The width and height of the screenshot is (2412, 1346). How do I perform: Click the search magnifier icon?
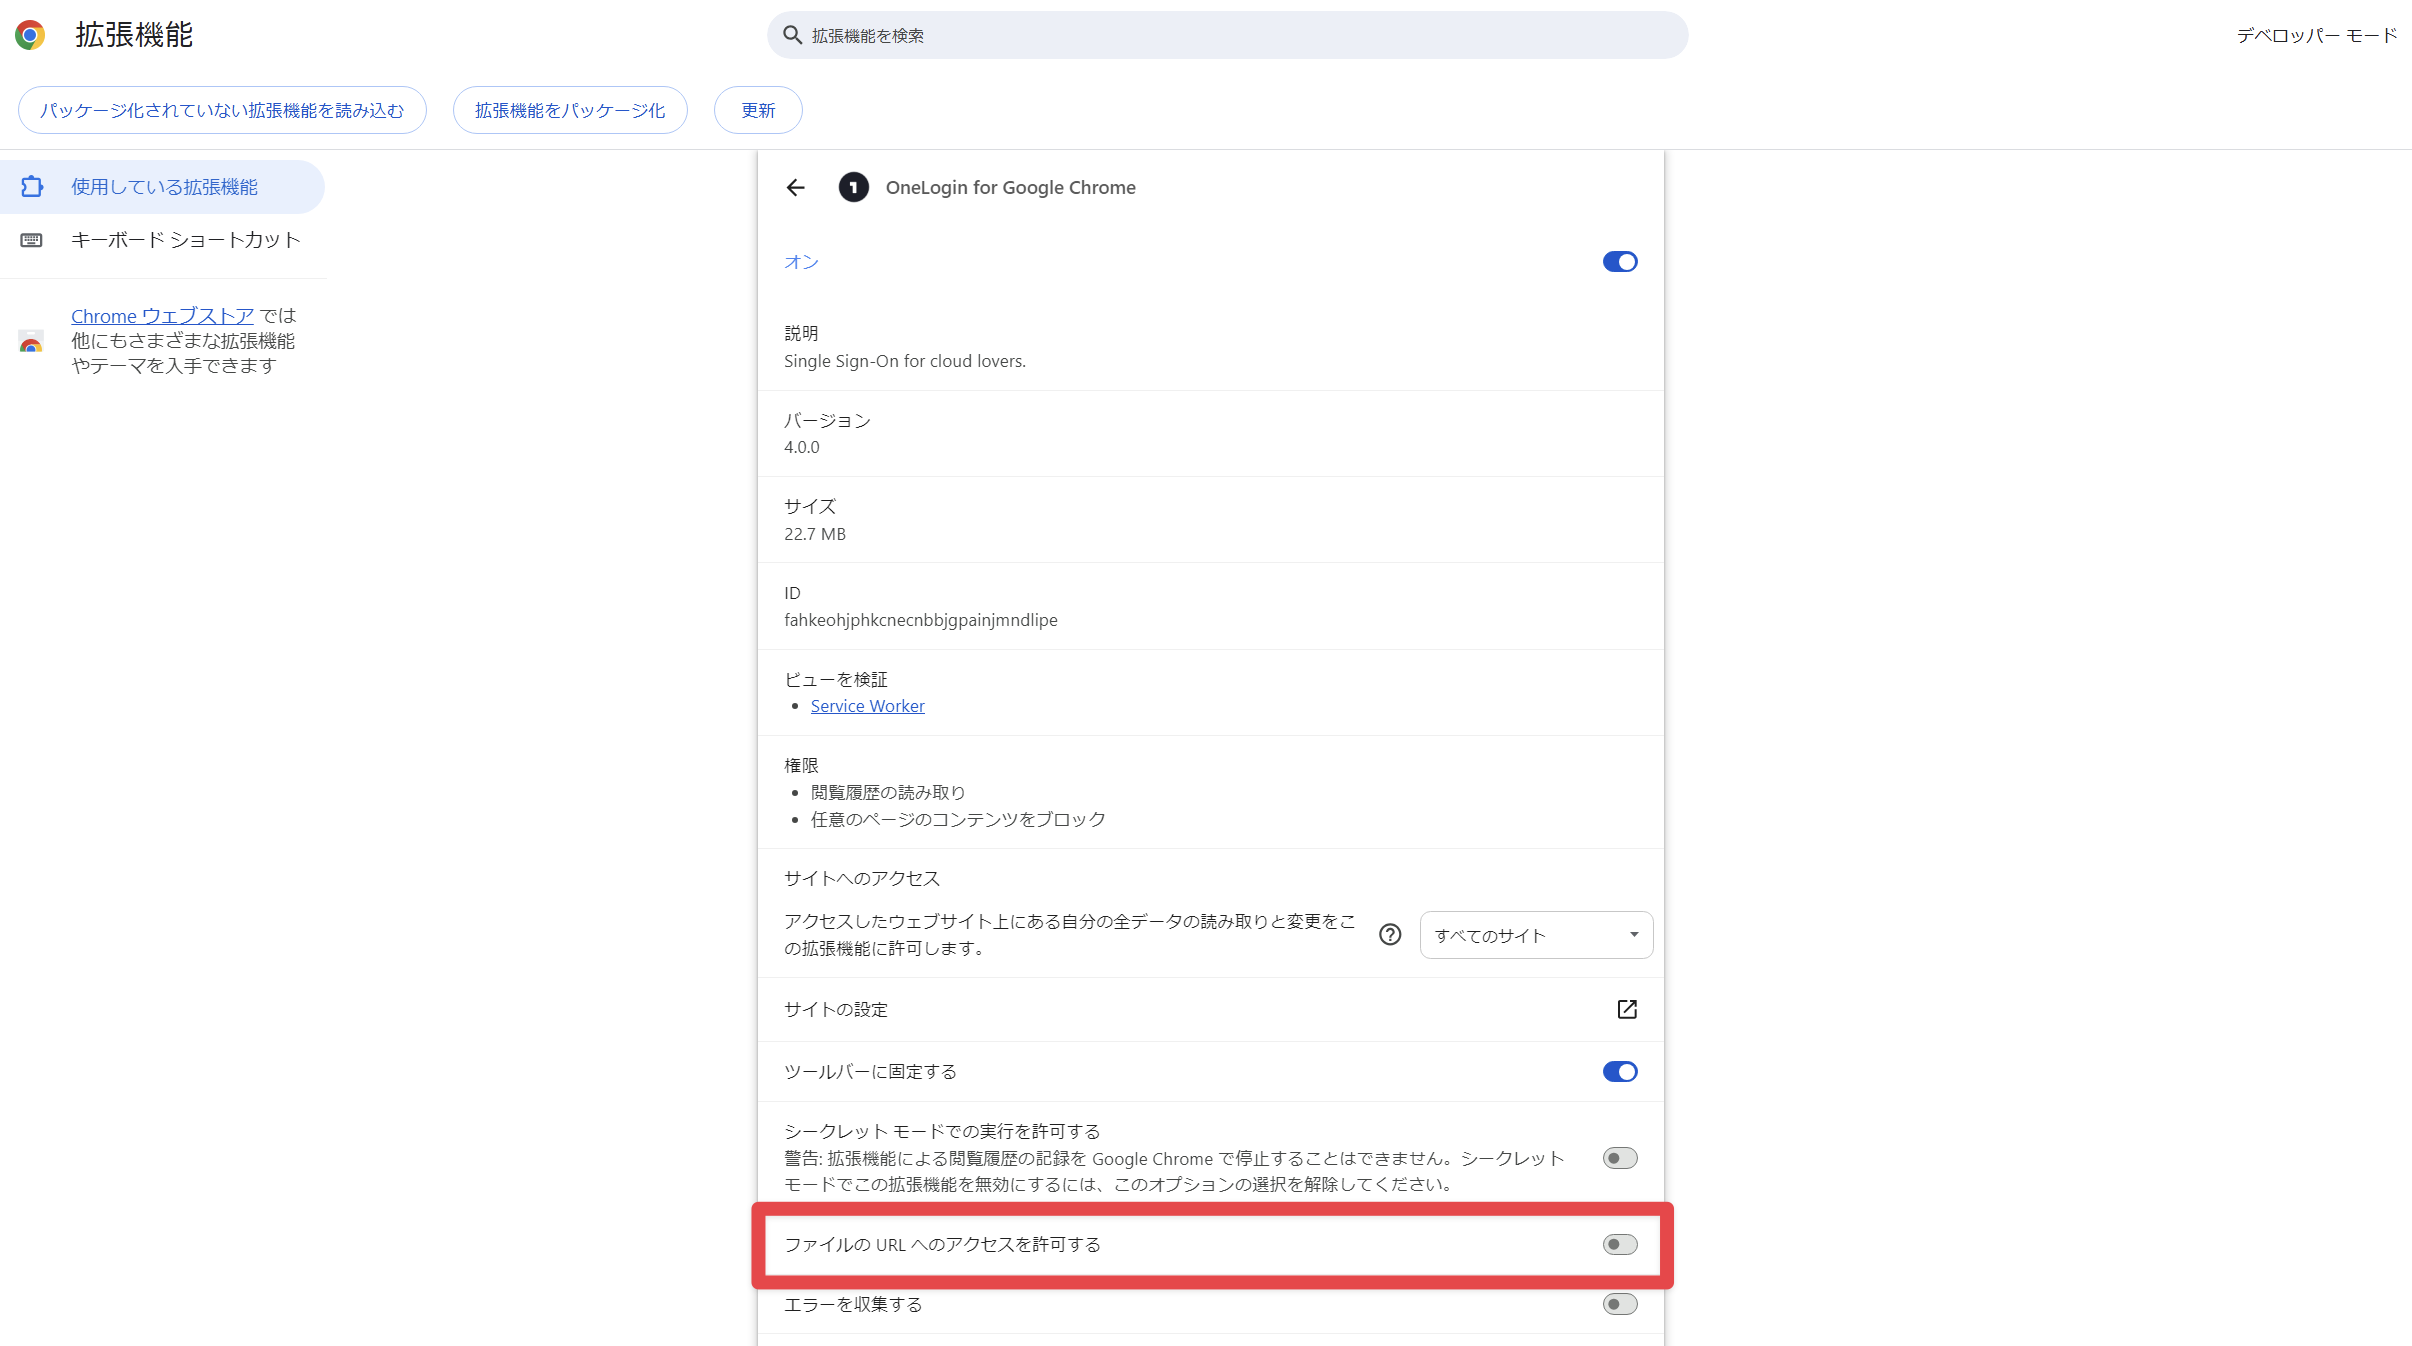click(792, 35)
